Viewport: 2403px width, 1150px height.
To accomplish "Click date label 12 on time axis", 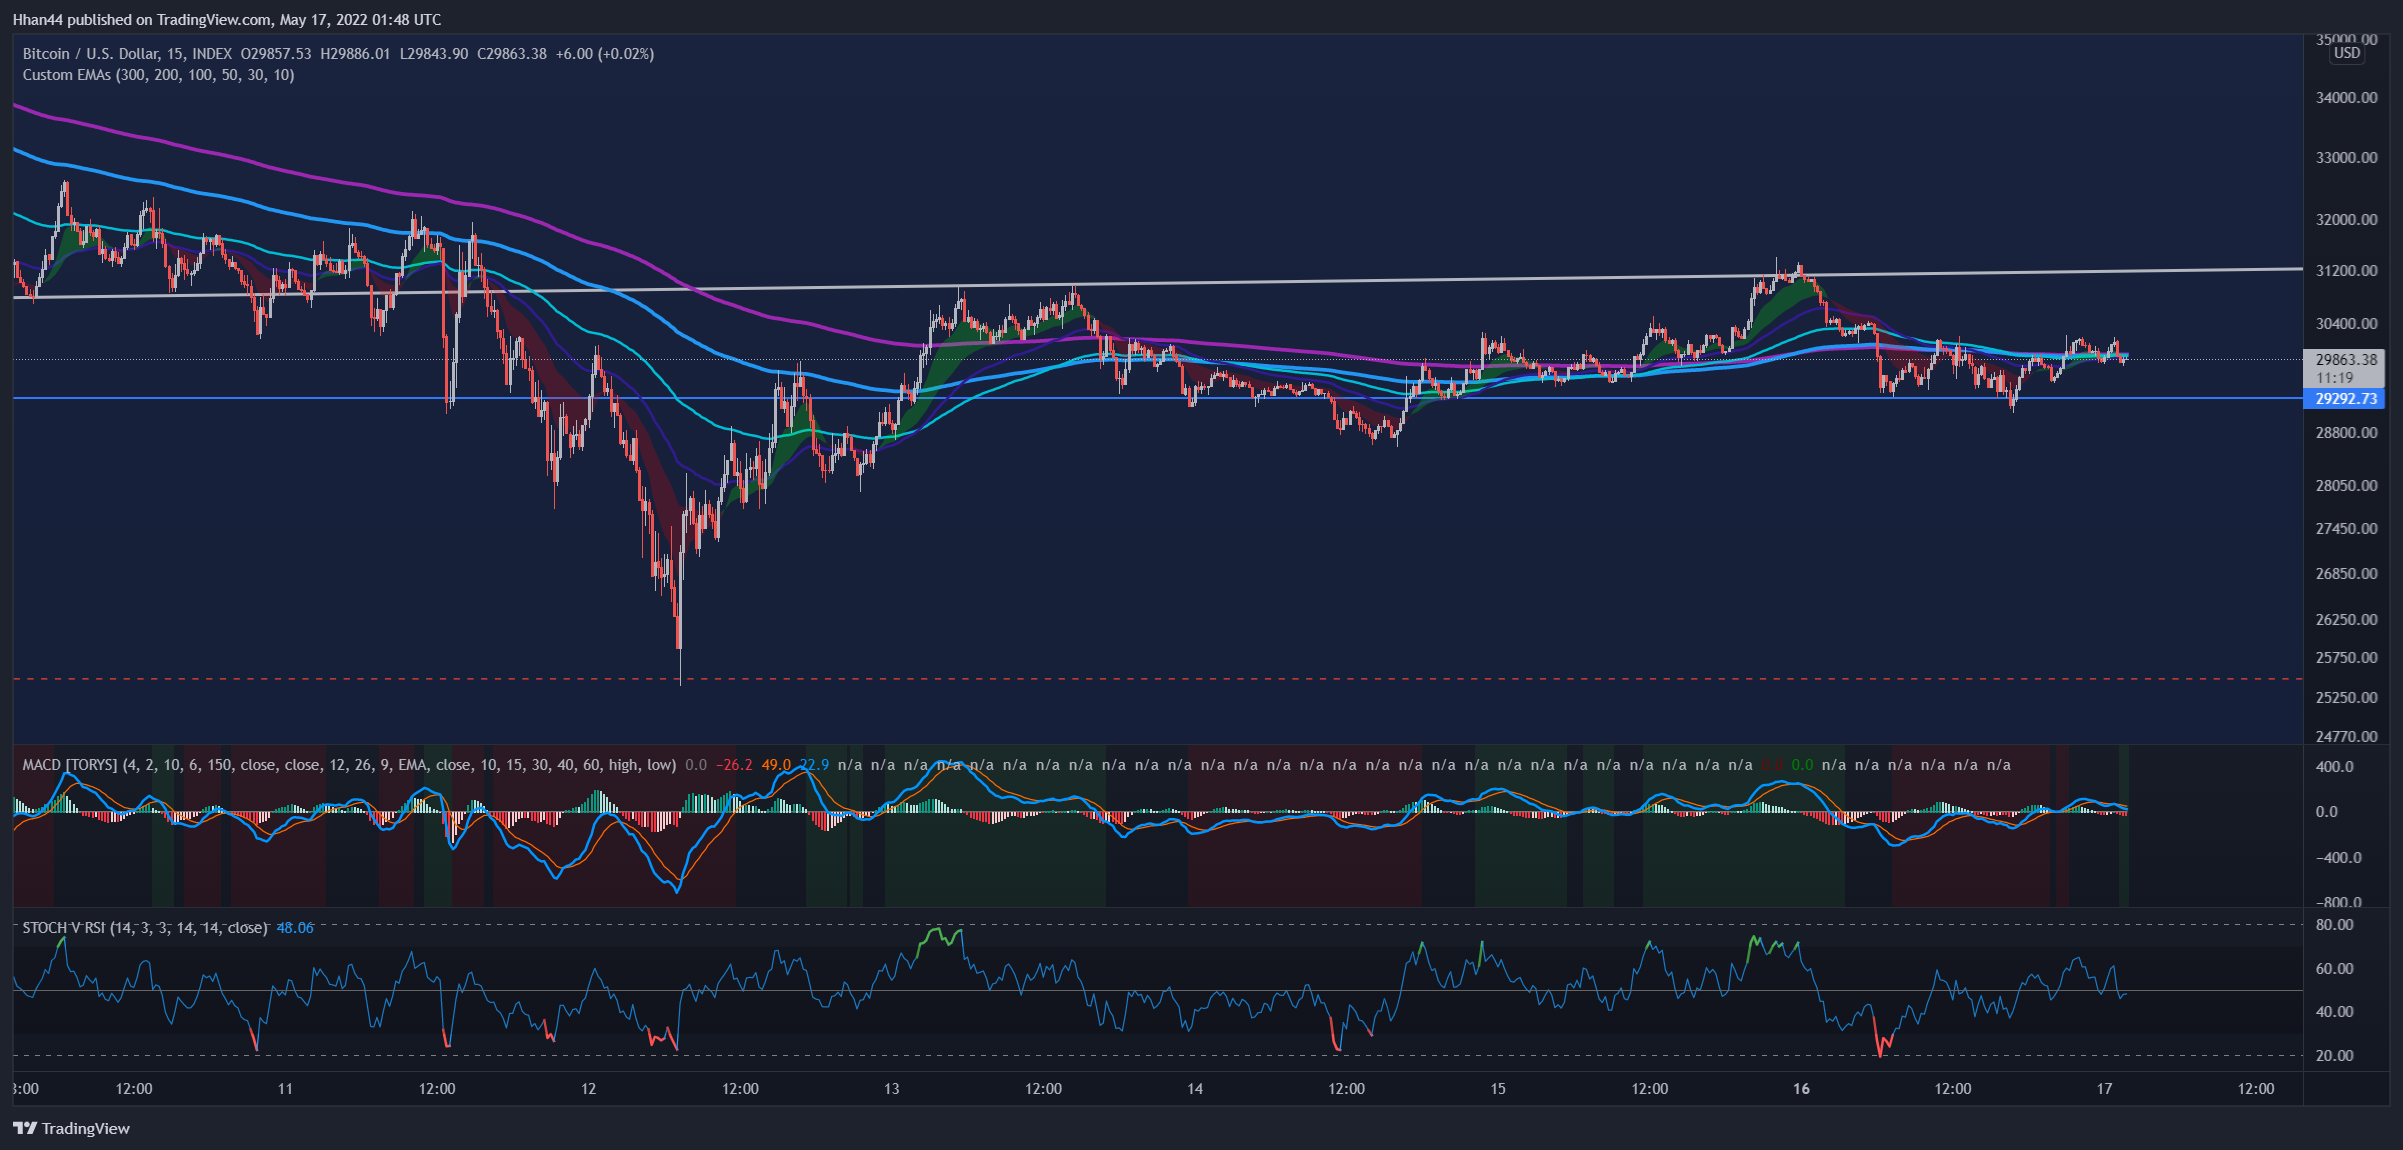I will 588,1089.
